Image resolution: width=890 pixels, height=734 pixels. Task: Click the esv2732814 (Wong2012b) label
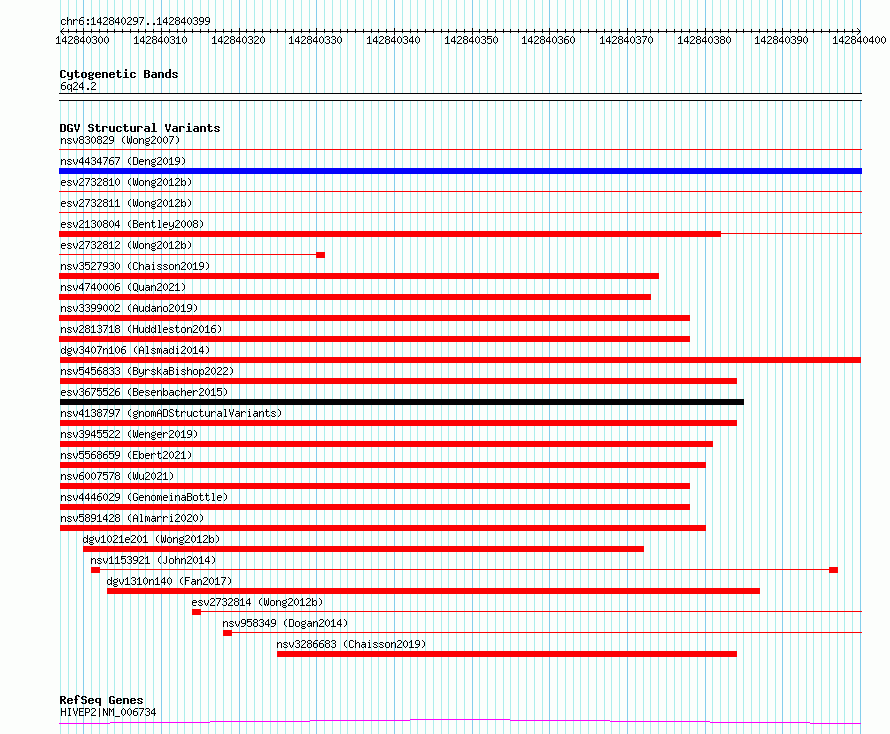[257, 602]
